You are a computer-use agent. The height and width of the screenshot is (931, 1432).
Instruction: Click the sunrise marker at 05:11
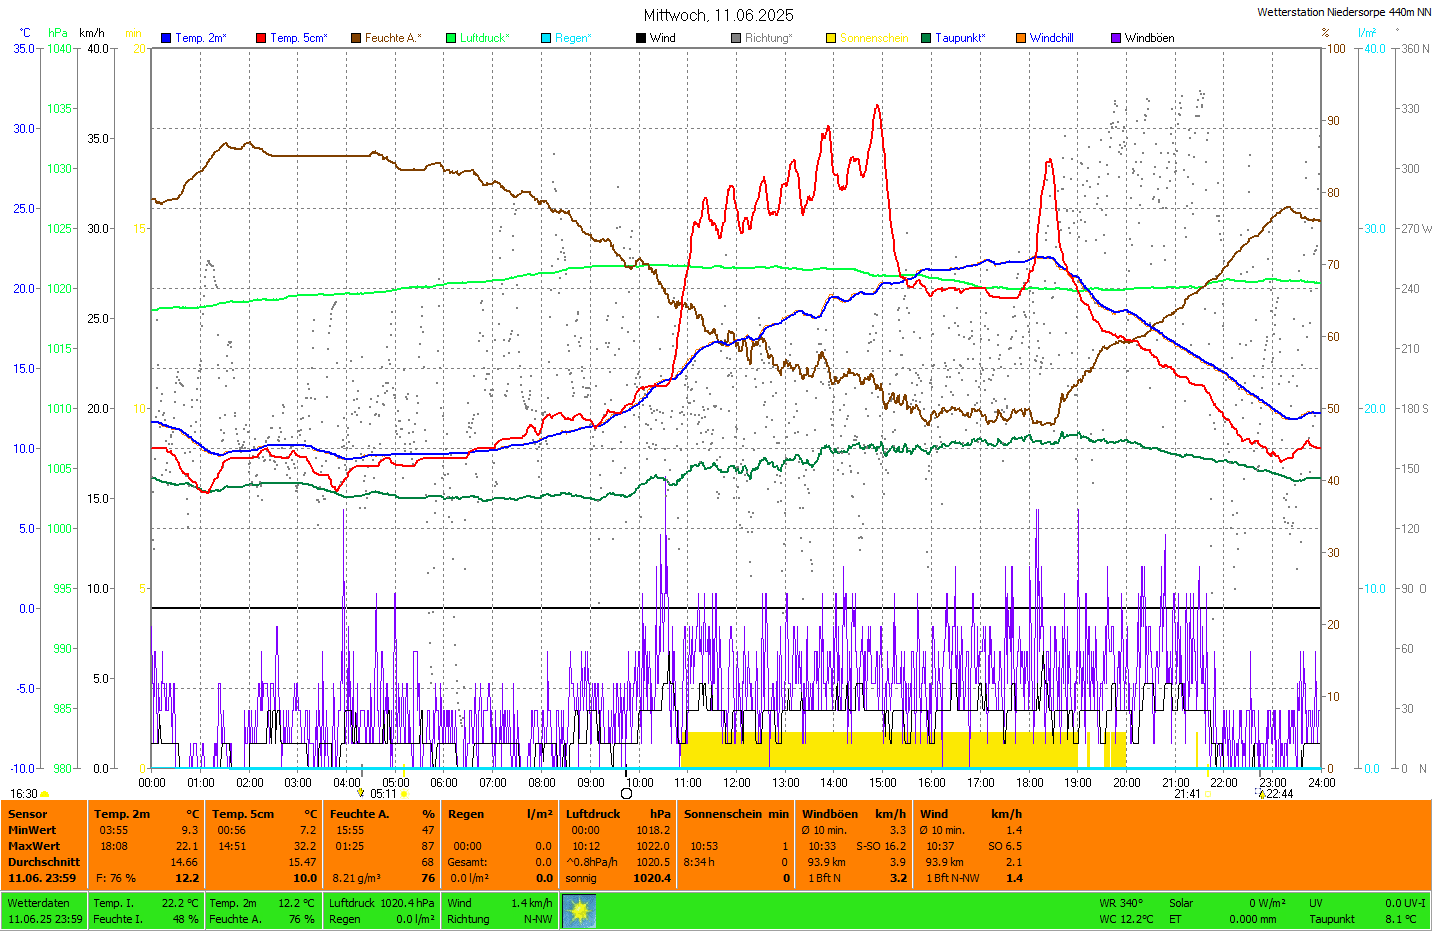[x=404, y=794]
